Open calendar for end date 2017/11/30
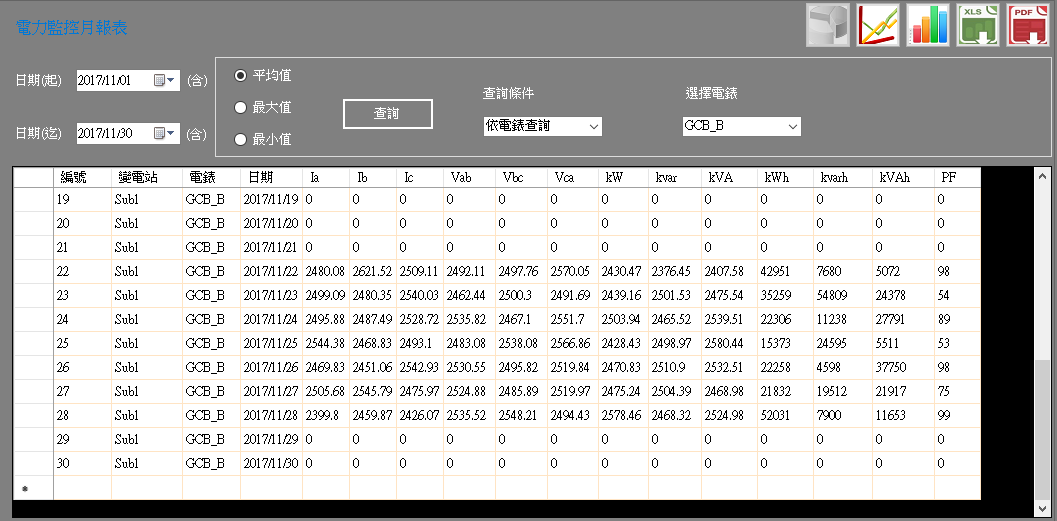This screenshot has height=521, width=1057. click(164, 133)
